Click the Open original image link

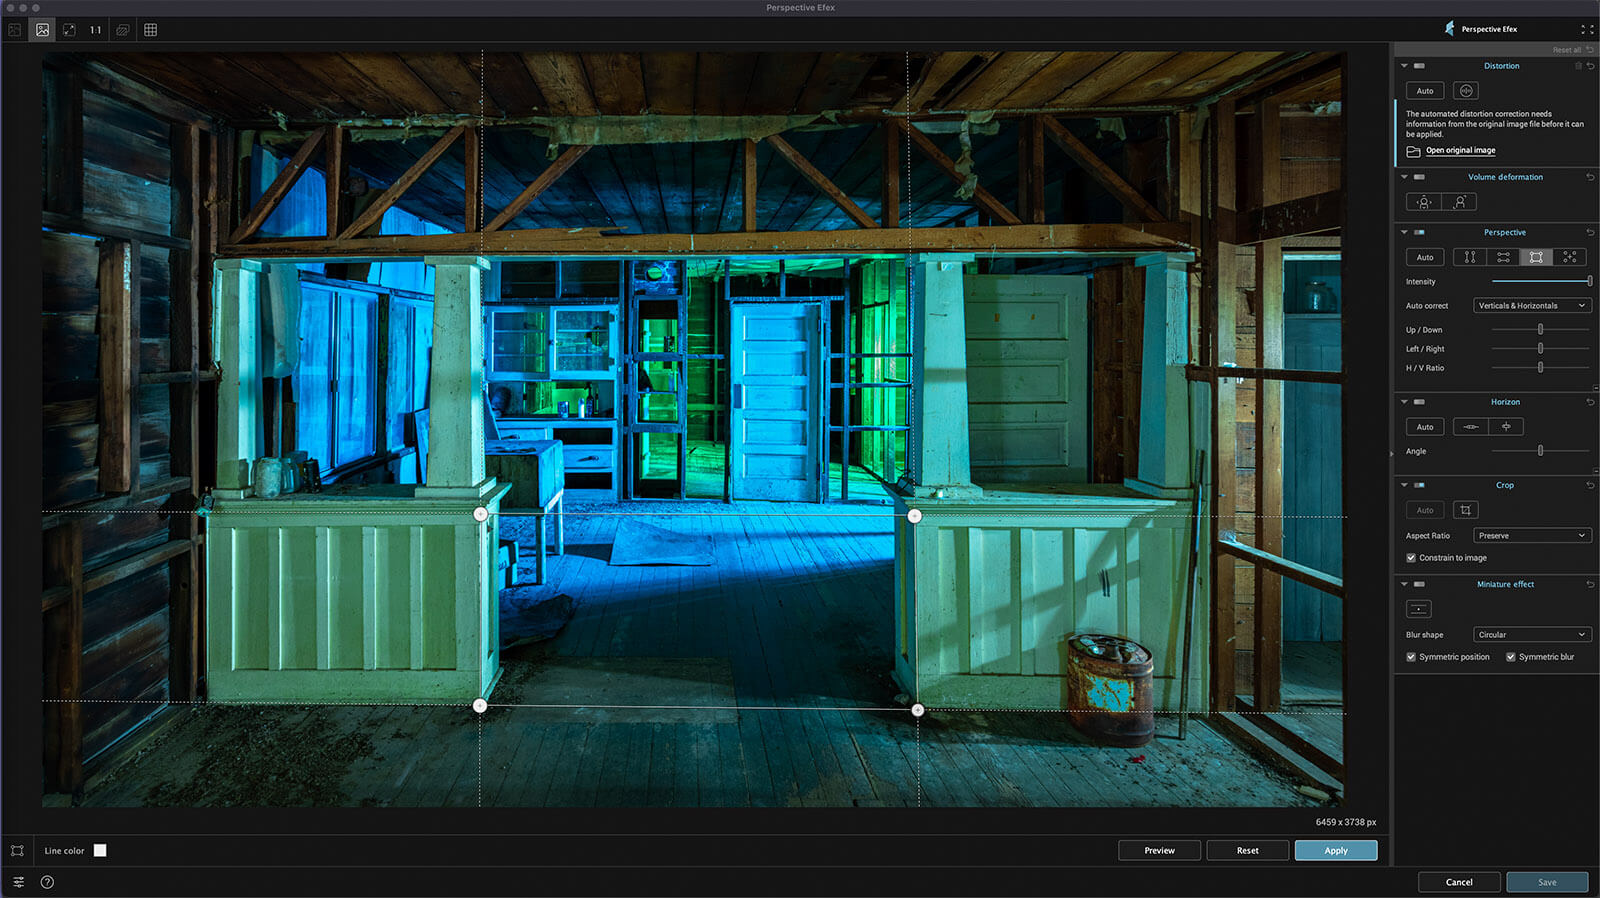(x=1460, y=151)
